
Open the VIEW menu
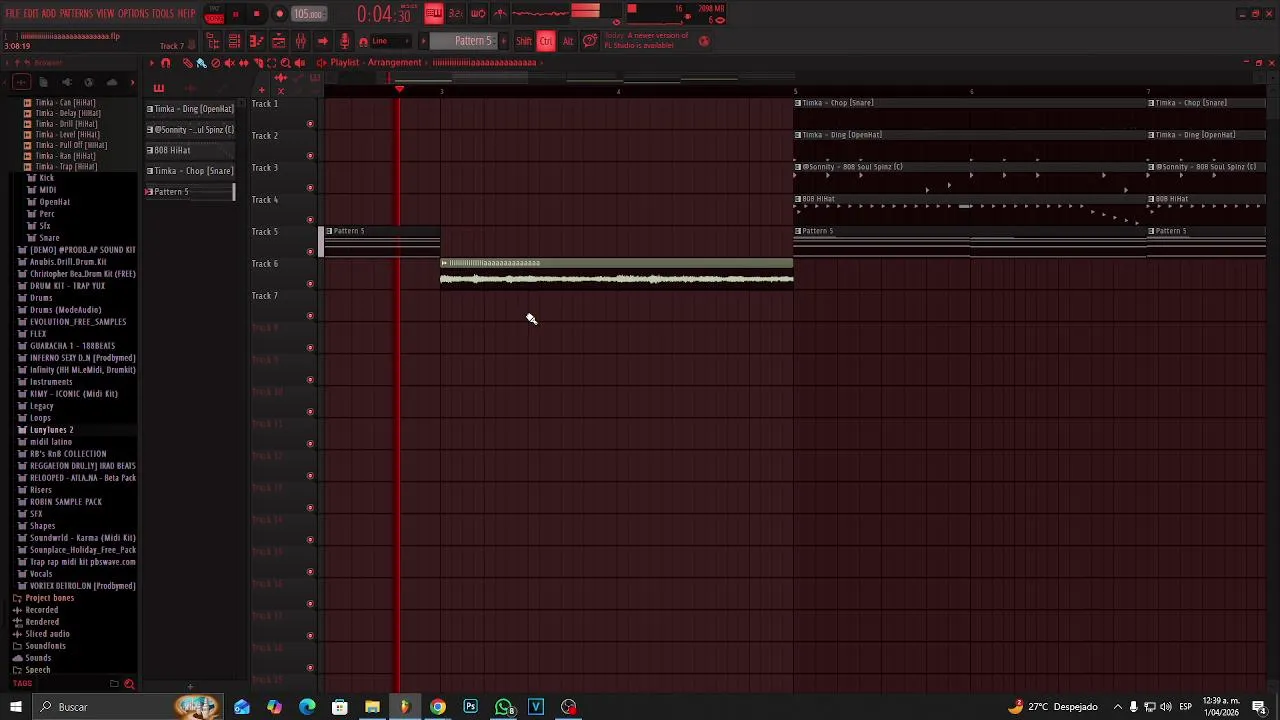click(105, 14)
